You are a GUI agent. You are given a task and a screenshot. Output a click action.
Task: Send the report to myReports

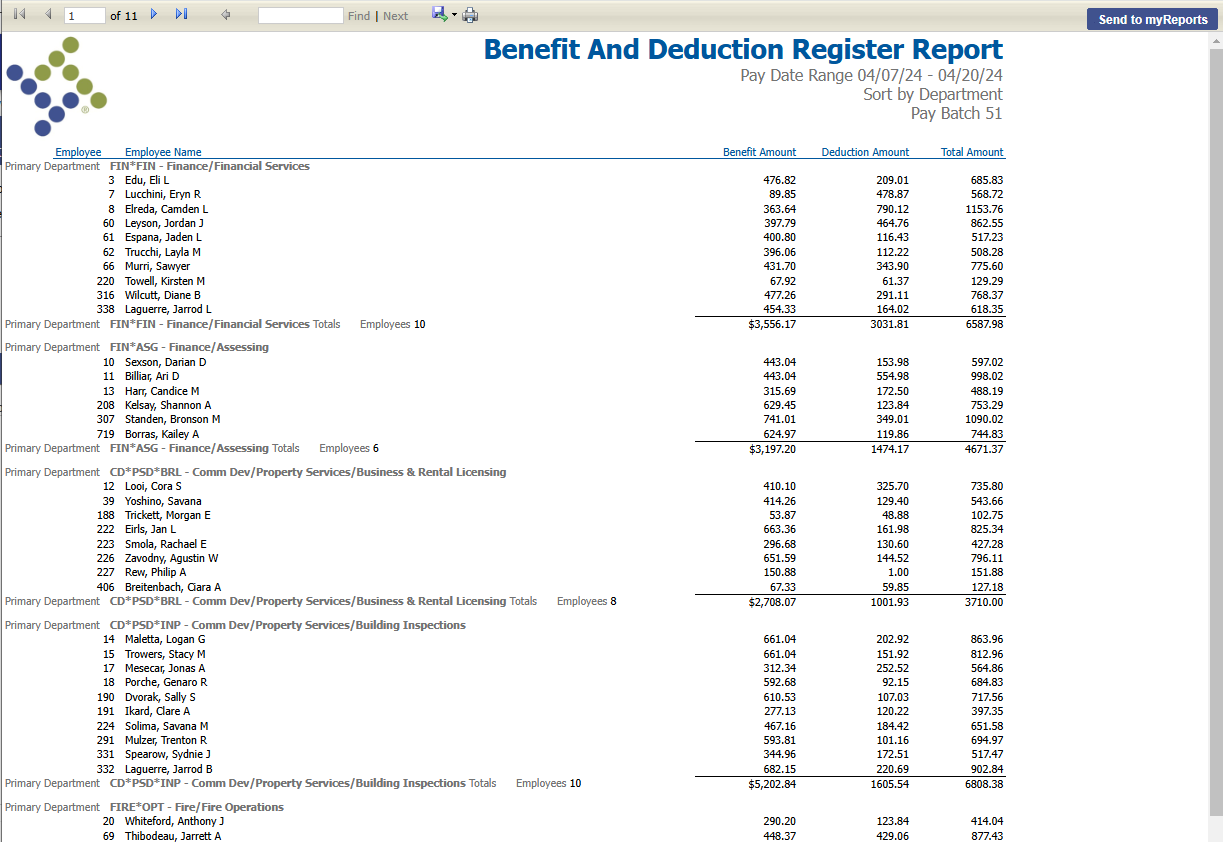1153,19
